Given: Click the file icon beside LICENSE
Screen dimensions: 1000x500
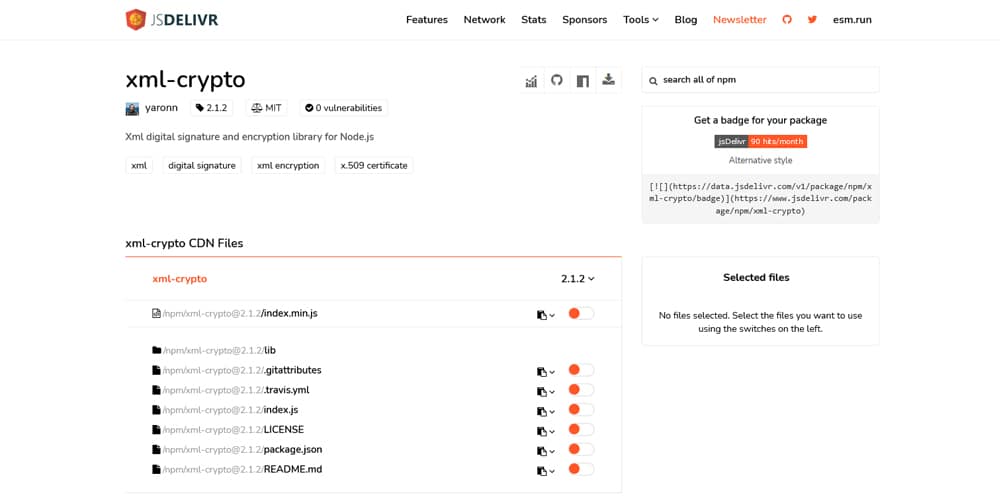Looking at the screenshot, I should (x=156, y=429).
